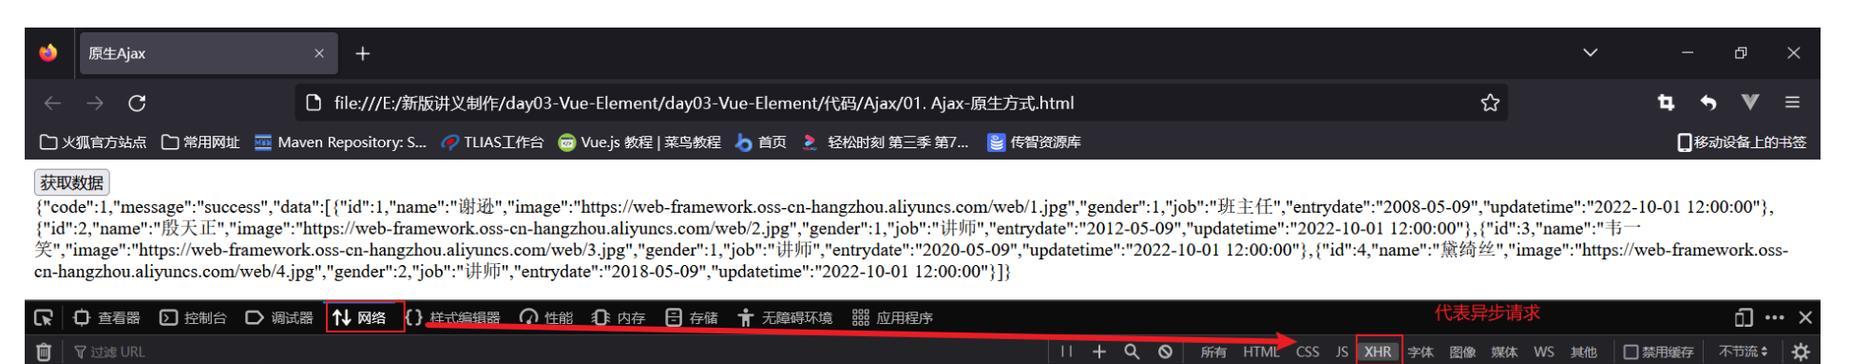Click the file page icon in address bar
1850x364 pixels.
coord(313,103)
